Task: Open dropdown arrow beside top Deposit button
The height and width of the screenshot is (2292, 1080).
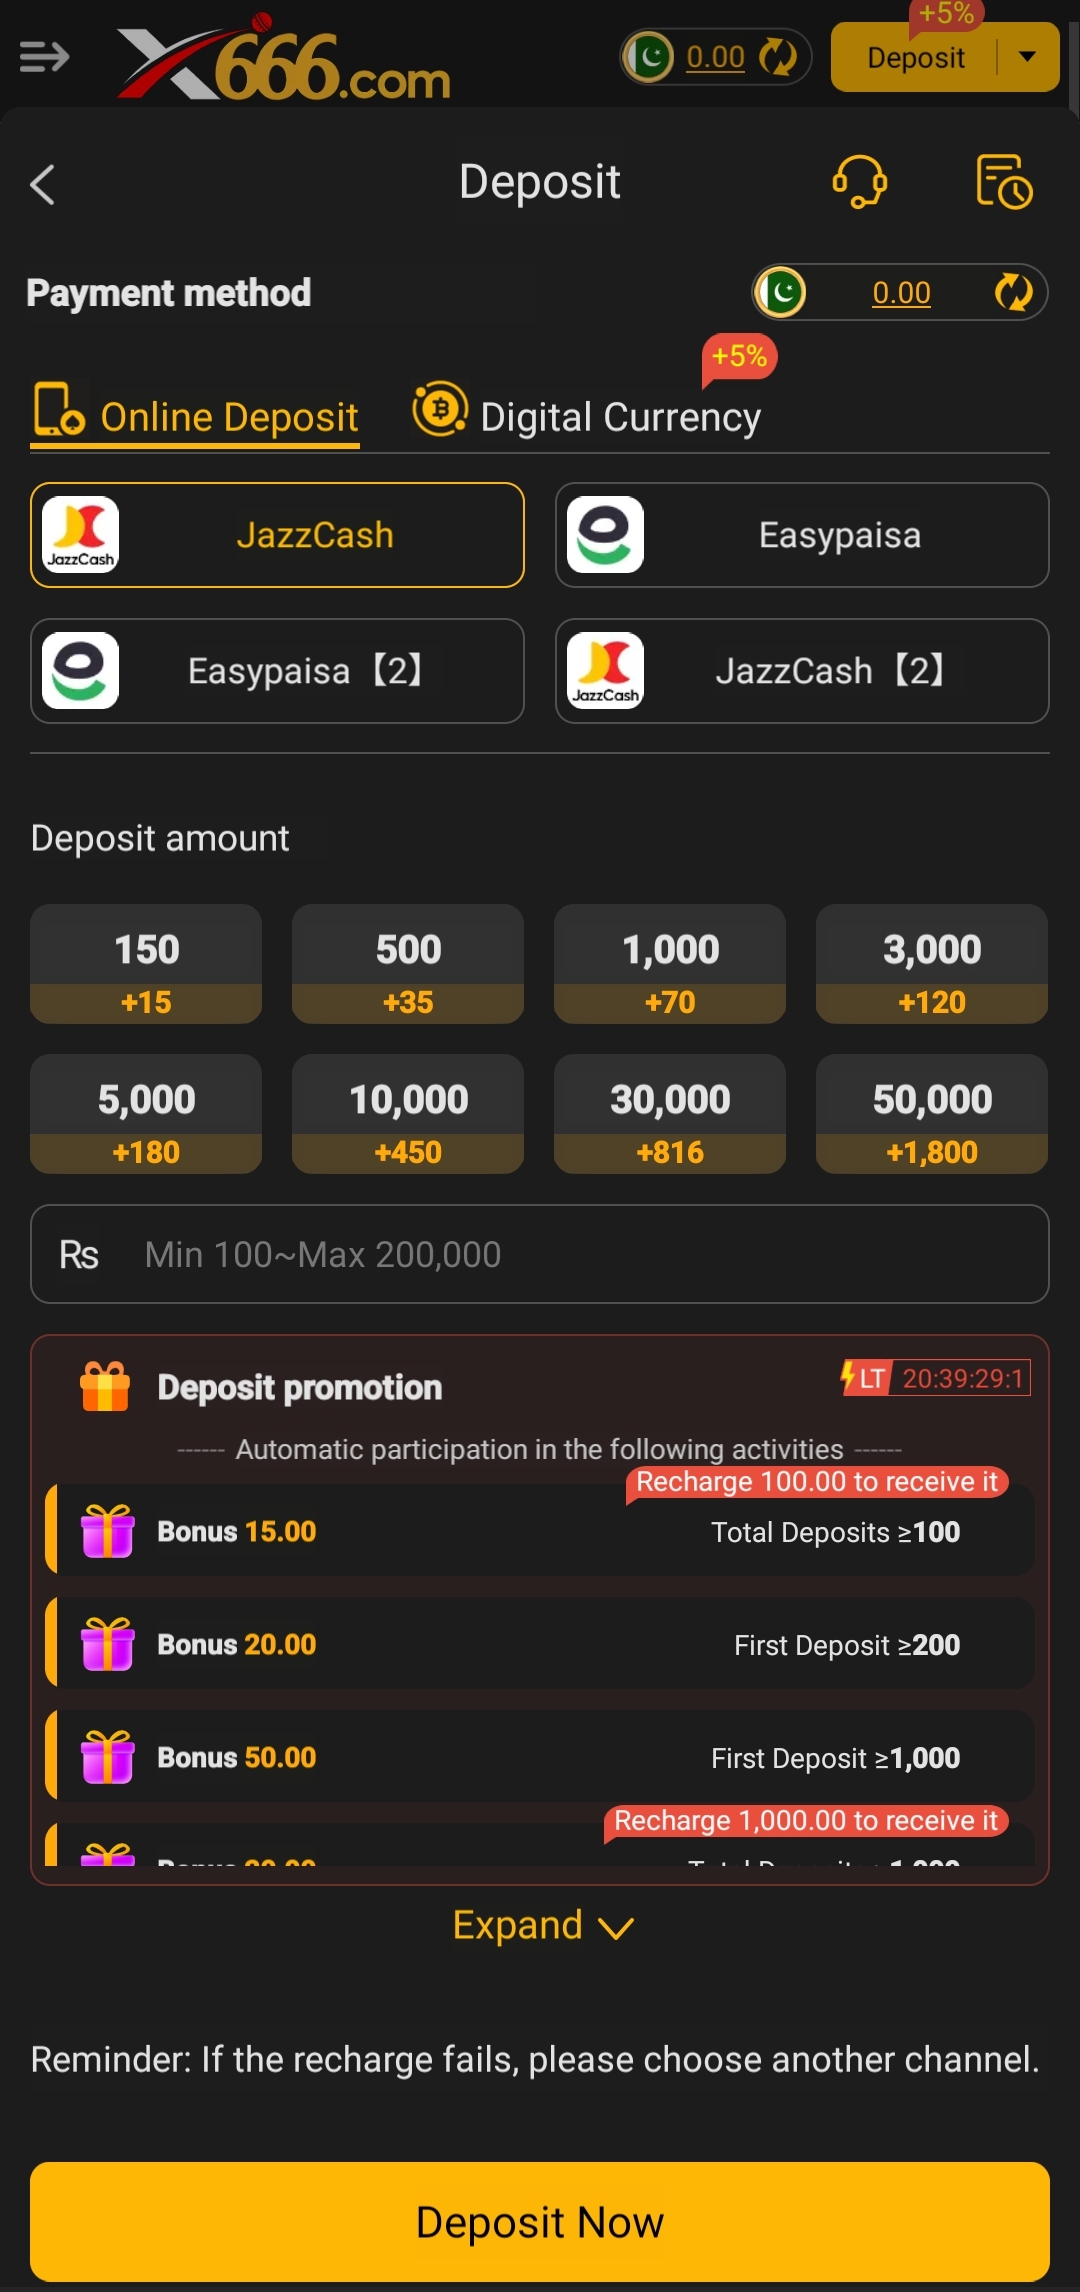Action: [1027, 57]
